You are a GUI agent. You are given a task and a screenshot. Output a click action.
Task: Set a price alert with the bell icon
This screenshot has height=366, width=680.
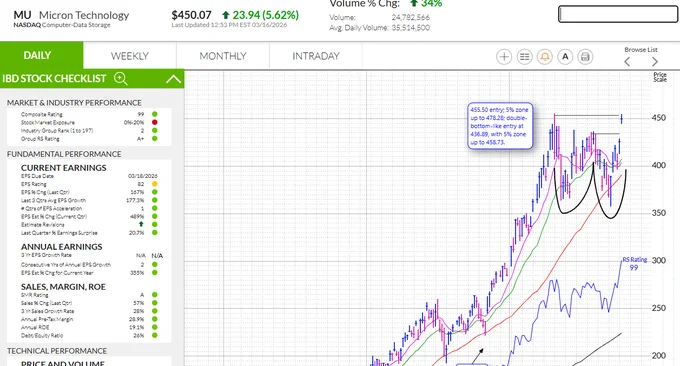coord(545,57)
